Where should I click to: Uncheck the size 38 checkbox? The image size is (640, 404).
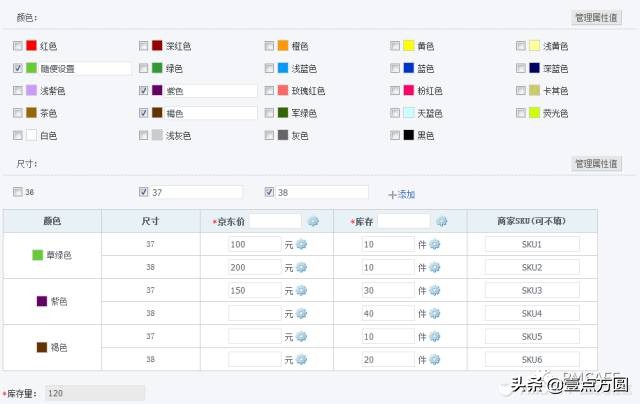coord(269,192)
